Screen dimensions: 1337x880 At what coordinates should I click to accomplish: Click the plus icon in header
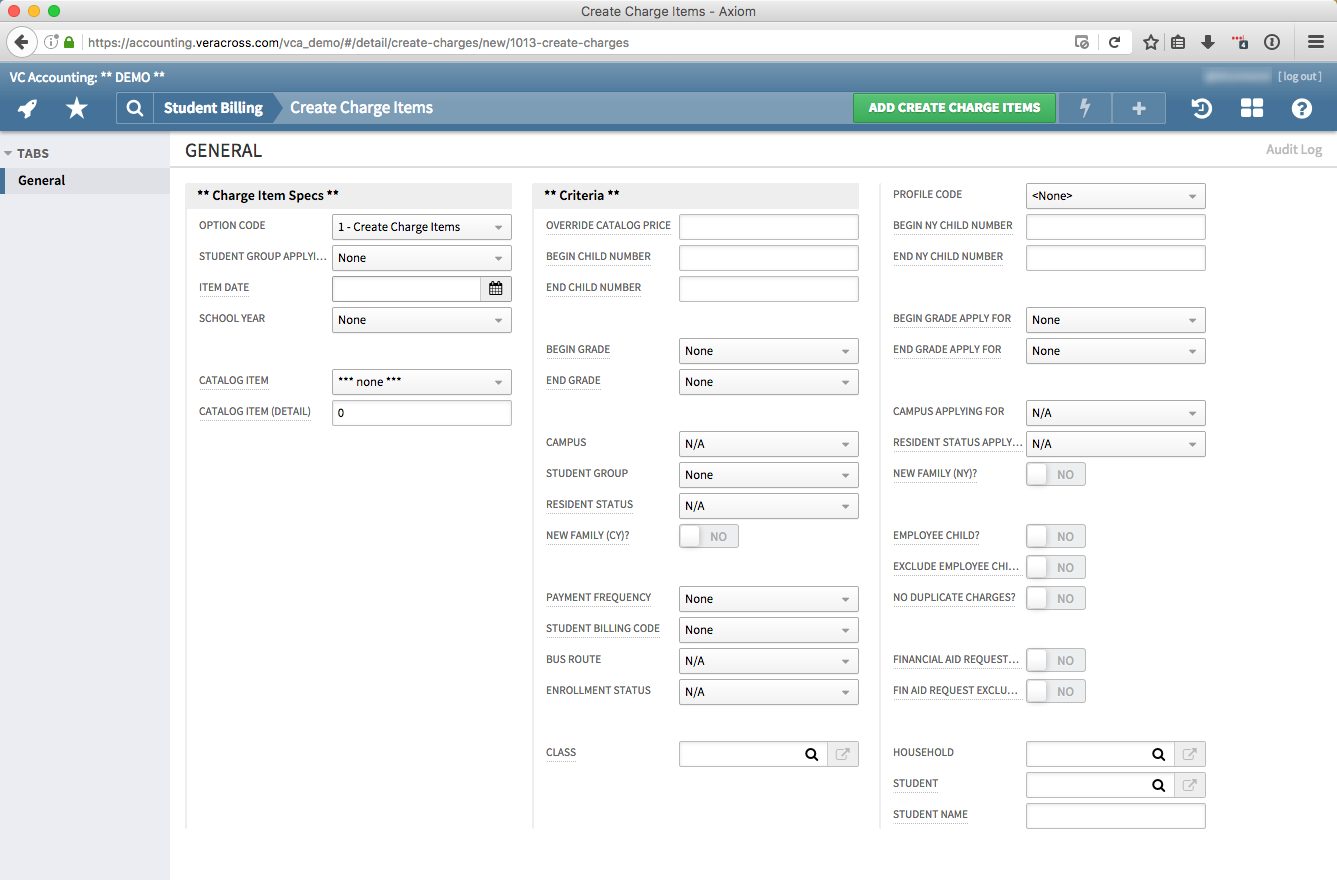pyautogui.click(x=1138, y=108)
